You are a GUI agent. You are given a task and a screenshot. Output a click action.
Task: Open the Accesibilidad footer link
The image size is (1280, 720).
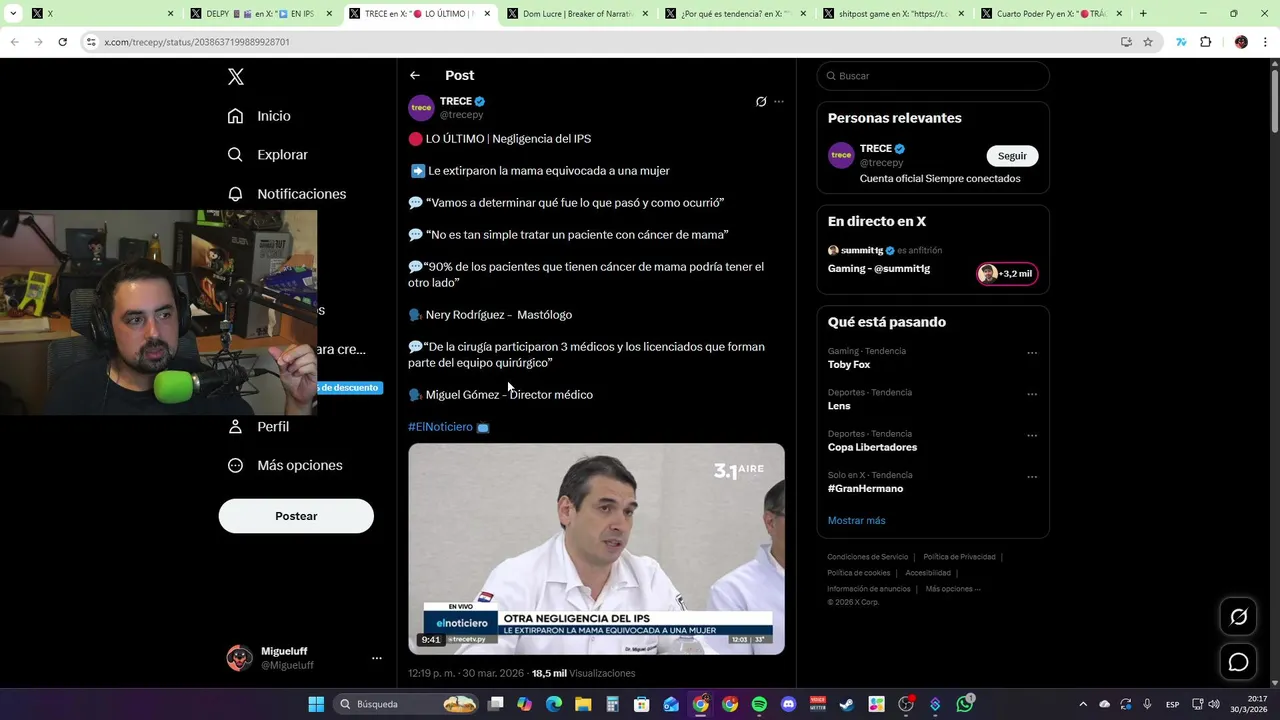point(928,573)
